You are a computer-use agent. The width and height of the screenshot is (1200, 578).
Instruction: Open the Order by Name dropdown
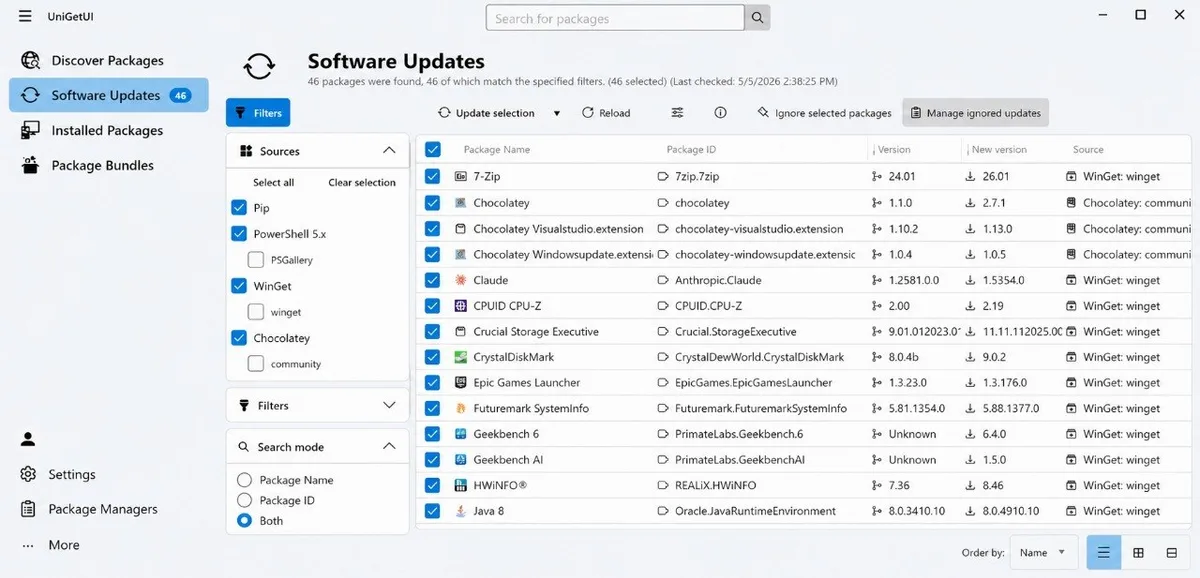(1044, 552)
